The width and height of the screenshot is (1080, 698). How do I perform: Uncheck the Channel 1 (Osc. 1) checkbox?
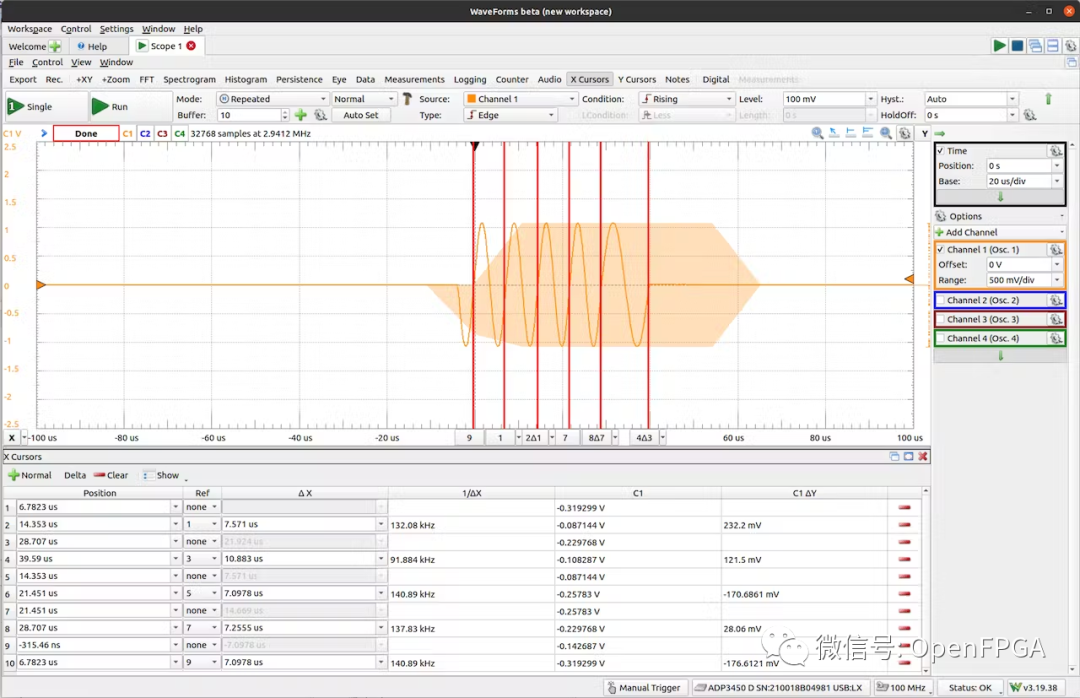(x=940, y=250)
